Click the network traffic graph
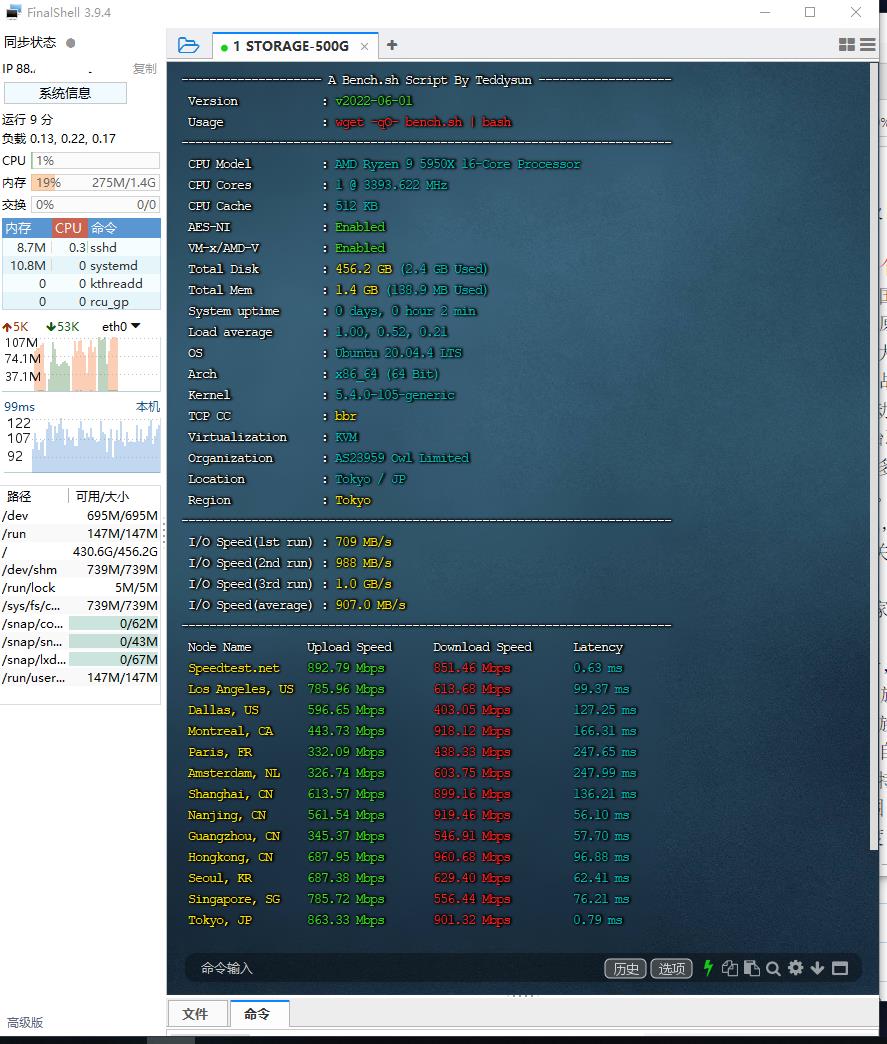The height and width of the screenshot is (1044, 887). click(81, 364)
